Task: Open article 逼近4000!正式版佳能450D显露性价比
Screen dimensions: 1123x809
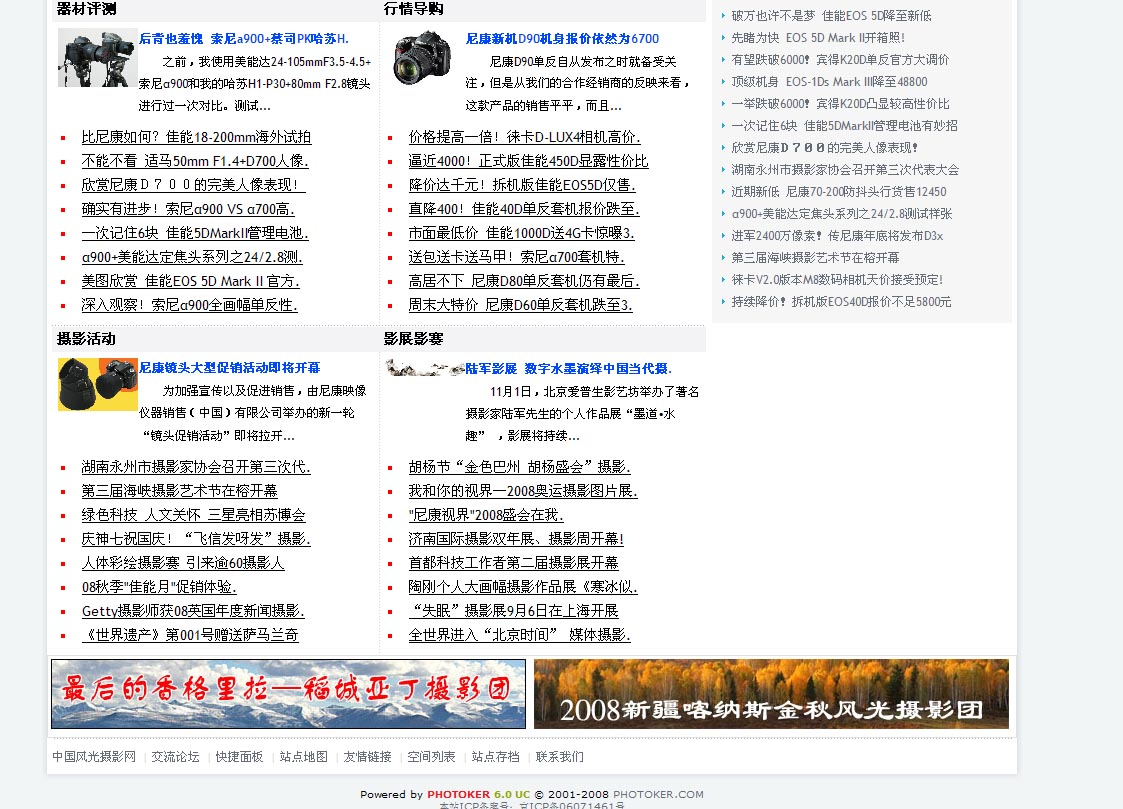Action: point(529,161)
